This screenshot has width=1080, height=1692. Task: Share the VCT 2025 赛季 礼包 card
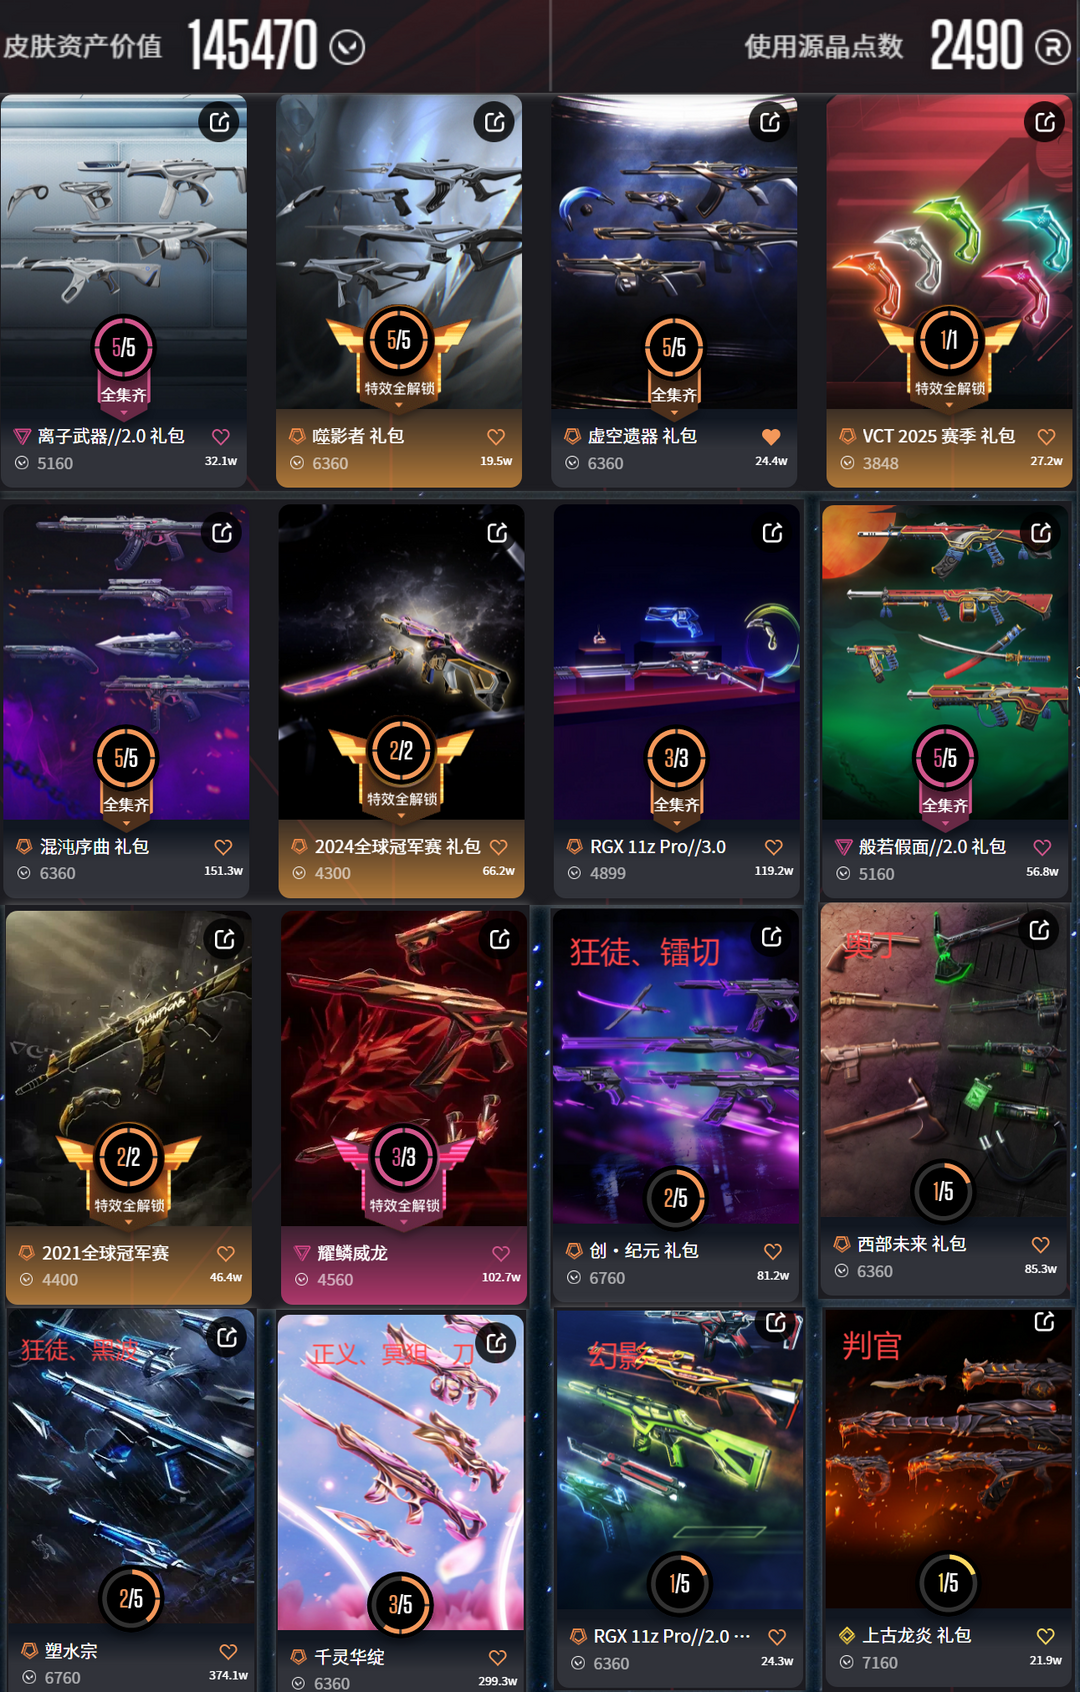pos(1045,122)
